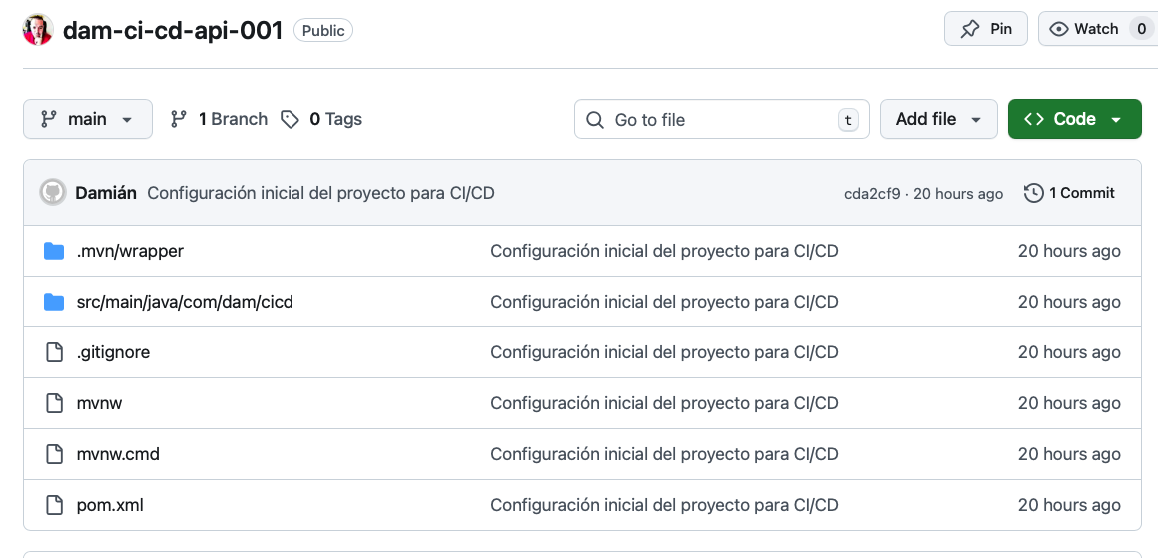1158x558 pixels.
Task: Open the Add file dropdown
Action: [x=938, y=119]
